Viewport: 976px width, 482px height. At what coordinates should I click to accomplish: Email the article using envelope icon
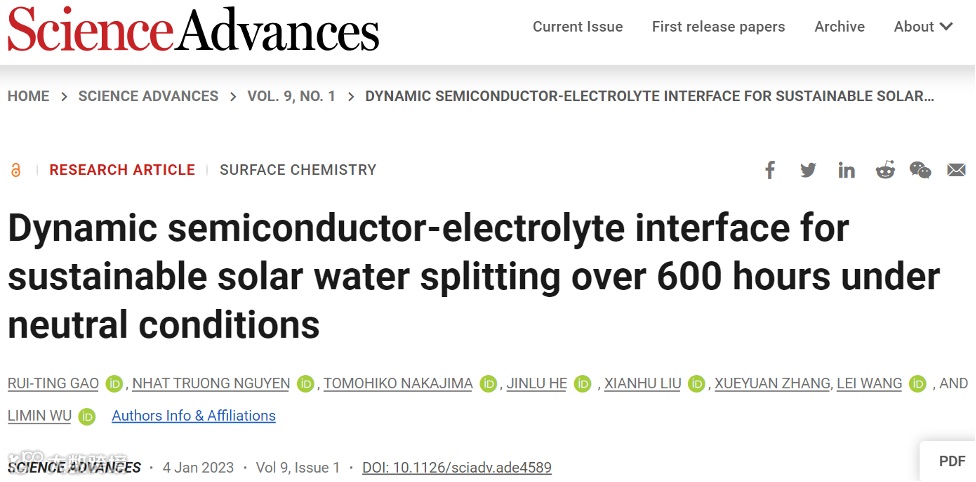(956, 170)
